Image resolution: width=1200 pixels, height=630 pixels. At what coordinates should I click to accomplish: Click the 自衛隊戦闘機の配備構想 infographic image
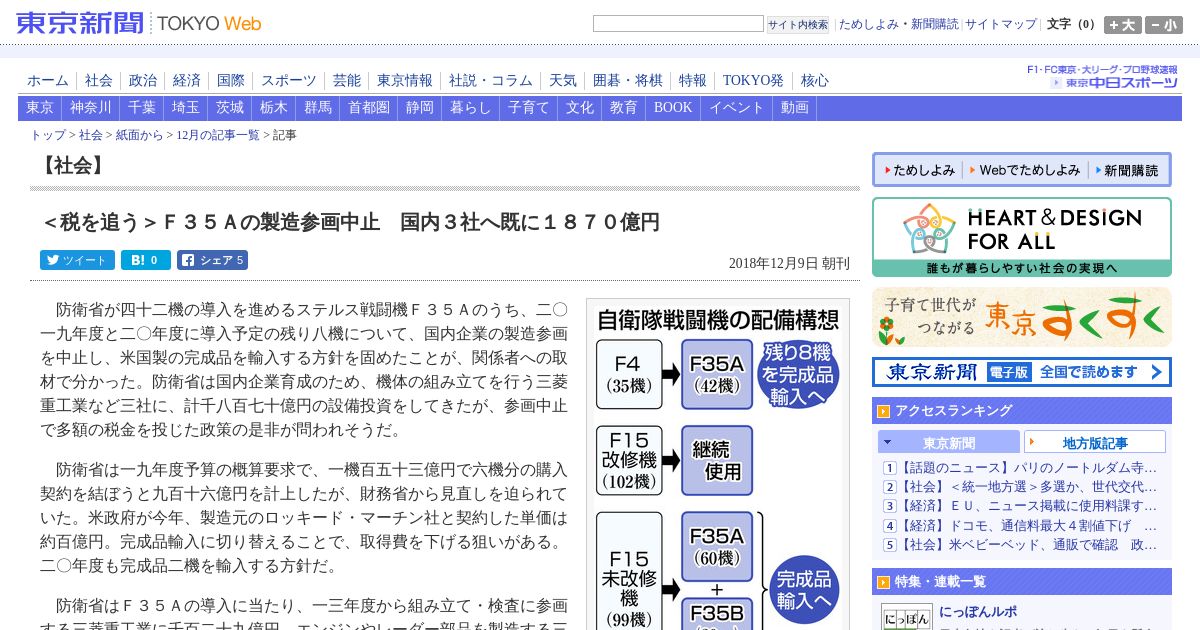point(718,464)
